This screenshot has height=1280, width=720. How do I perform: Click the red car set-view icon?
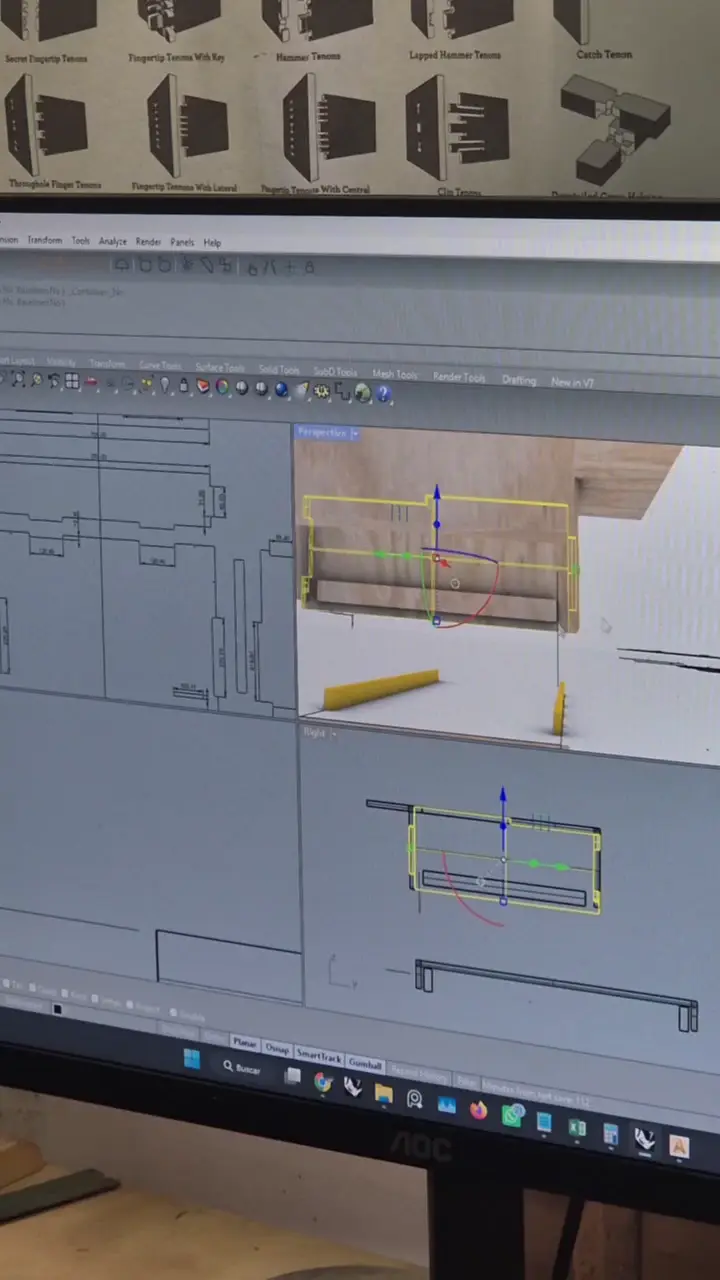click(x=92, y=382)
